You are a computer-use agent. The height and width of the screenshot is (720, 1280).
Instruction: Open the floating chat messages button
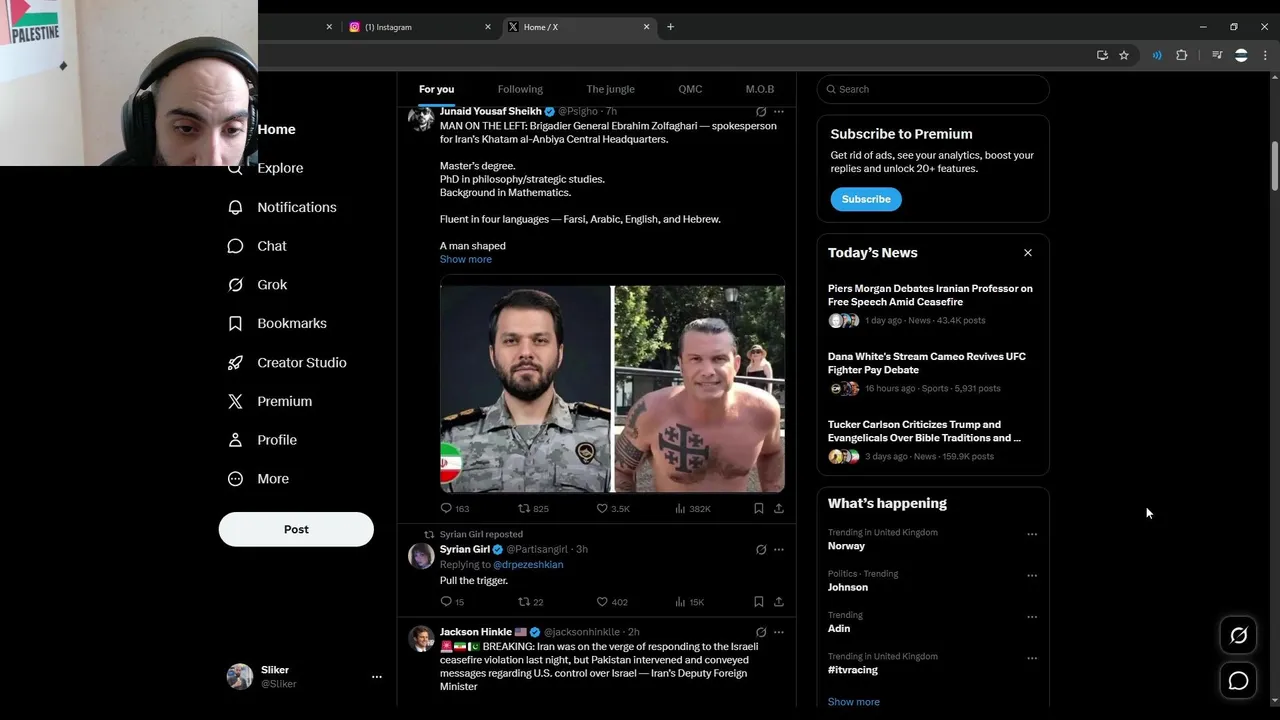[x=1238, y=681]
